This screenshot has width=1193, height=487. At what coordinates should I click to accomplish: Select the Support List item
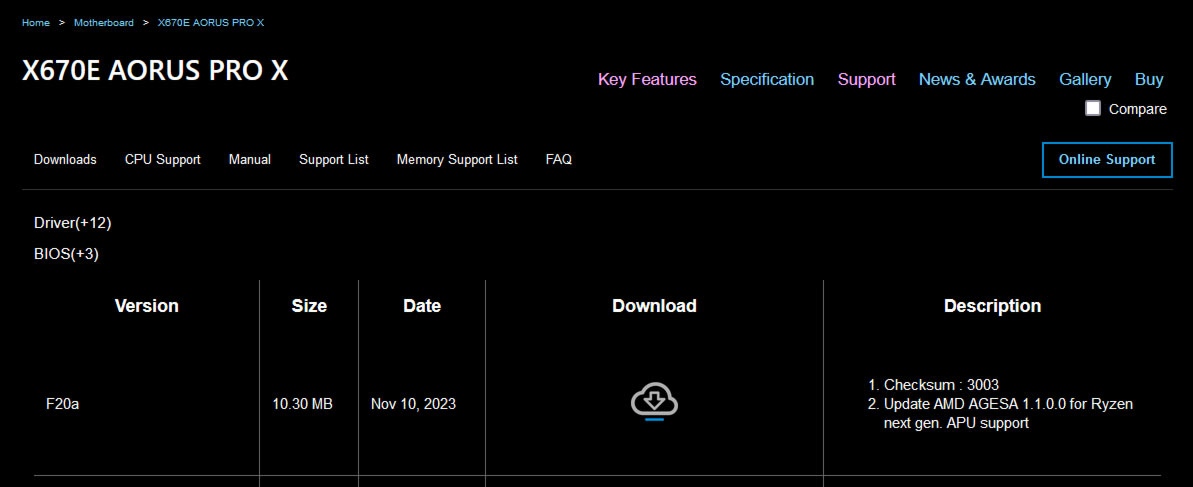[x=334, y=159]
